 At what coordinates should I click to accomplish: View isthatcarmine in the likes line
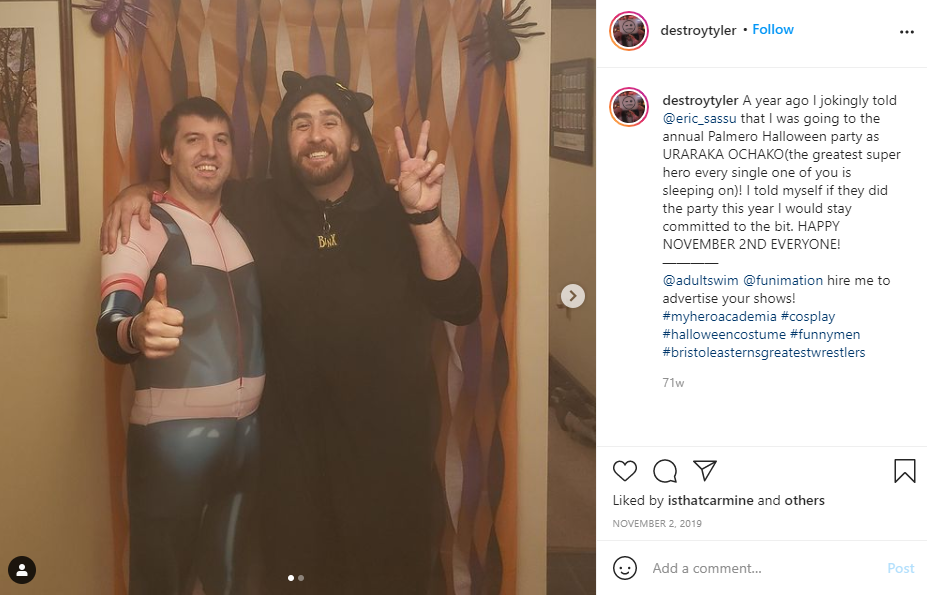710,500
